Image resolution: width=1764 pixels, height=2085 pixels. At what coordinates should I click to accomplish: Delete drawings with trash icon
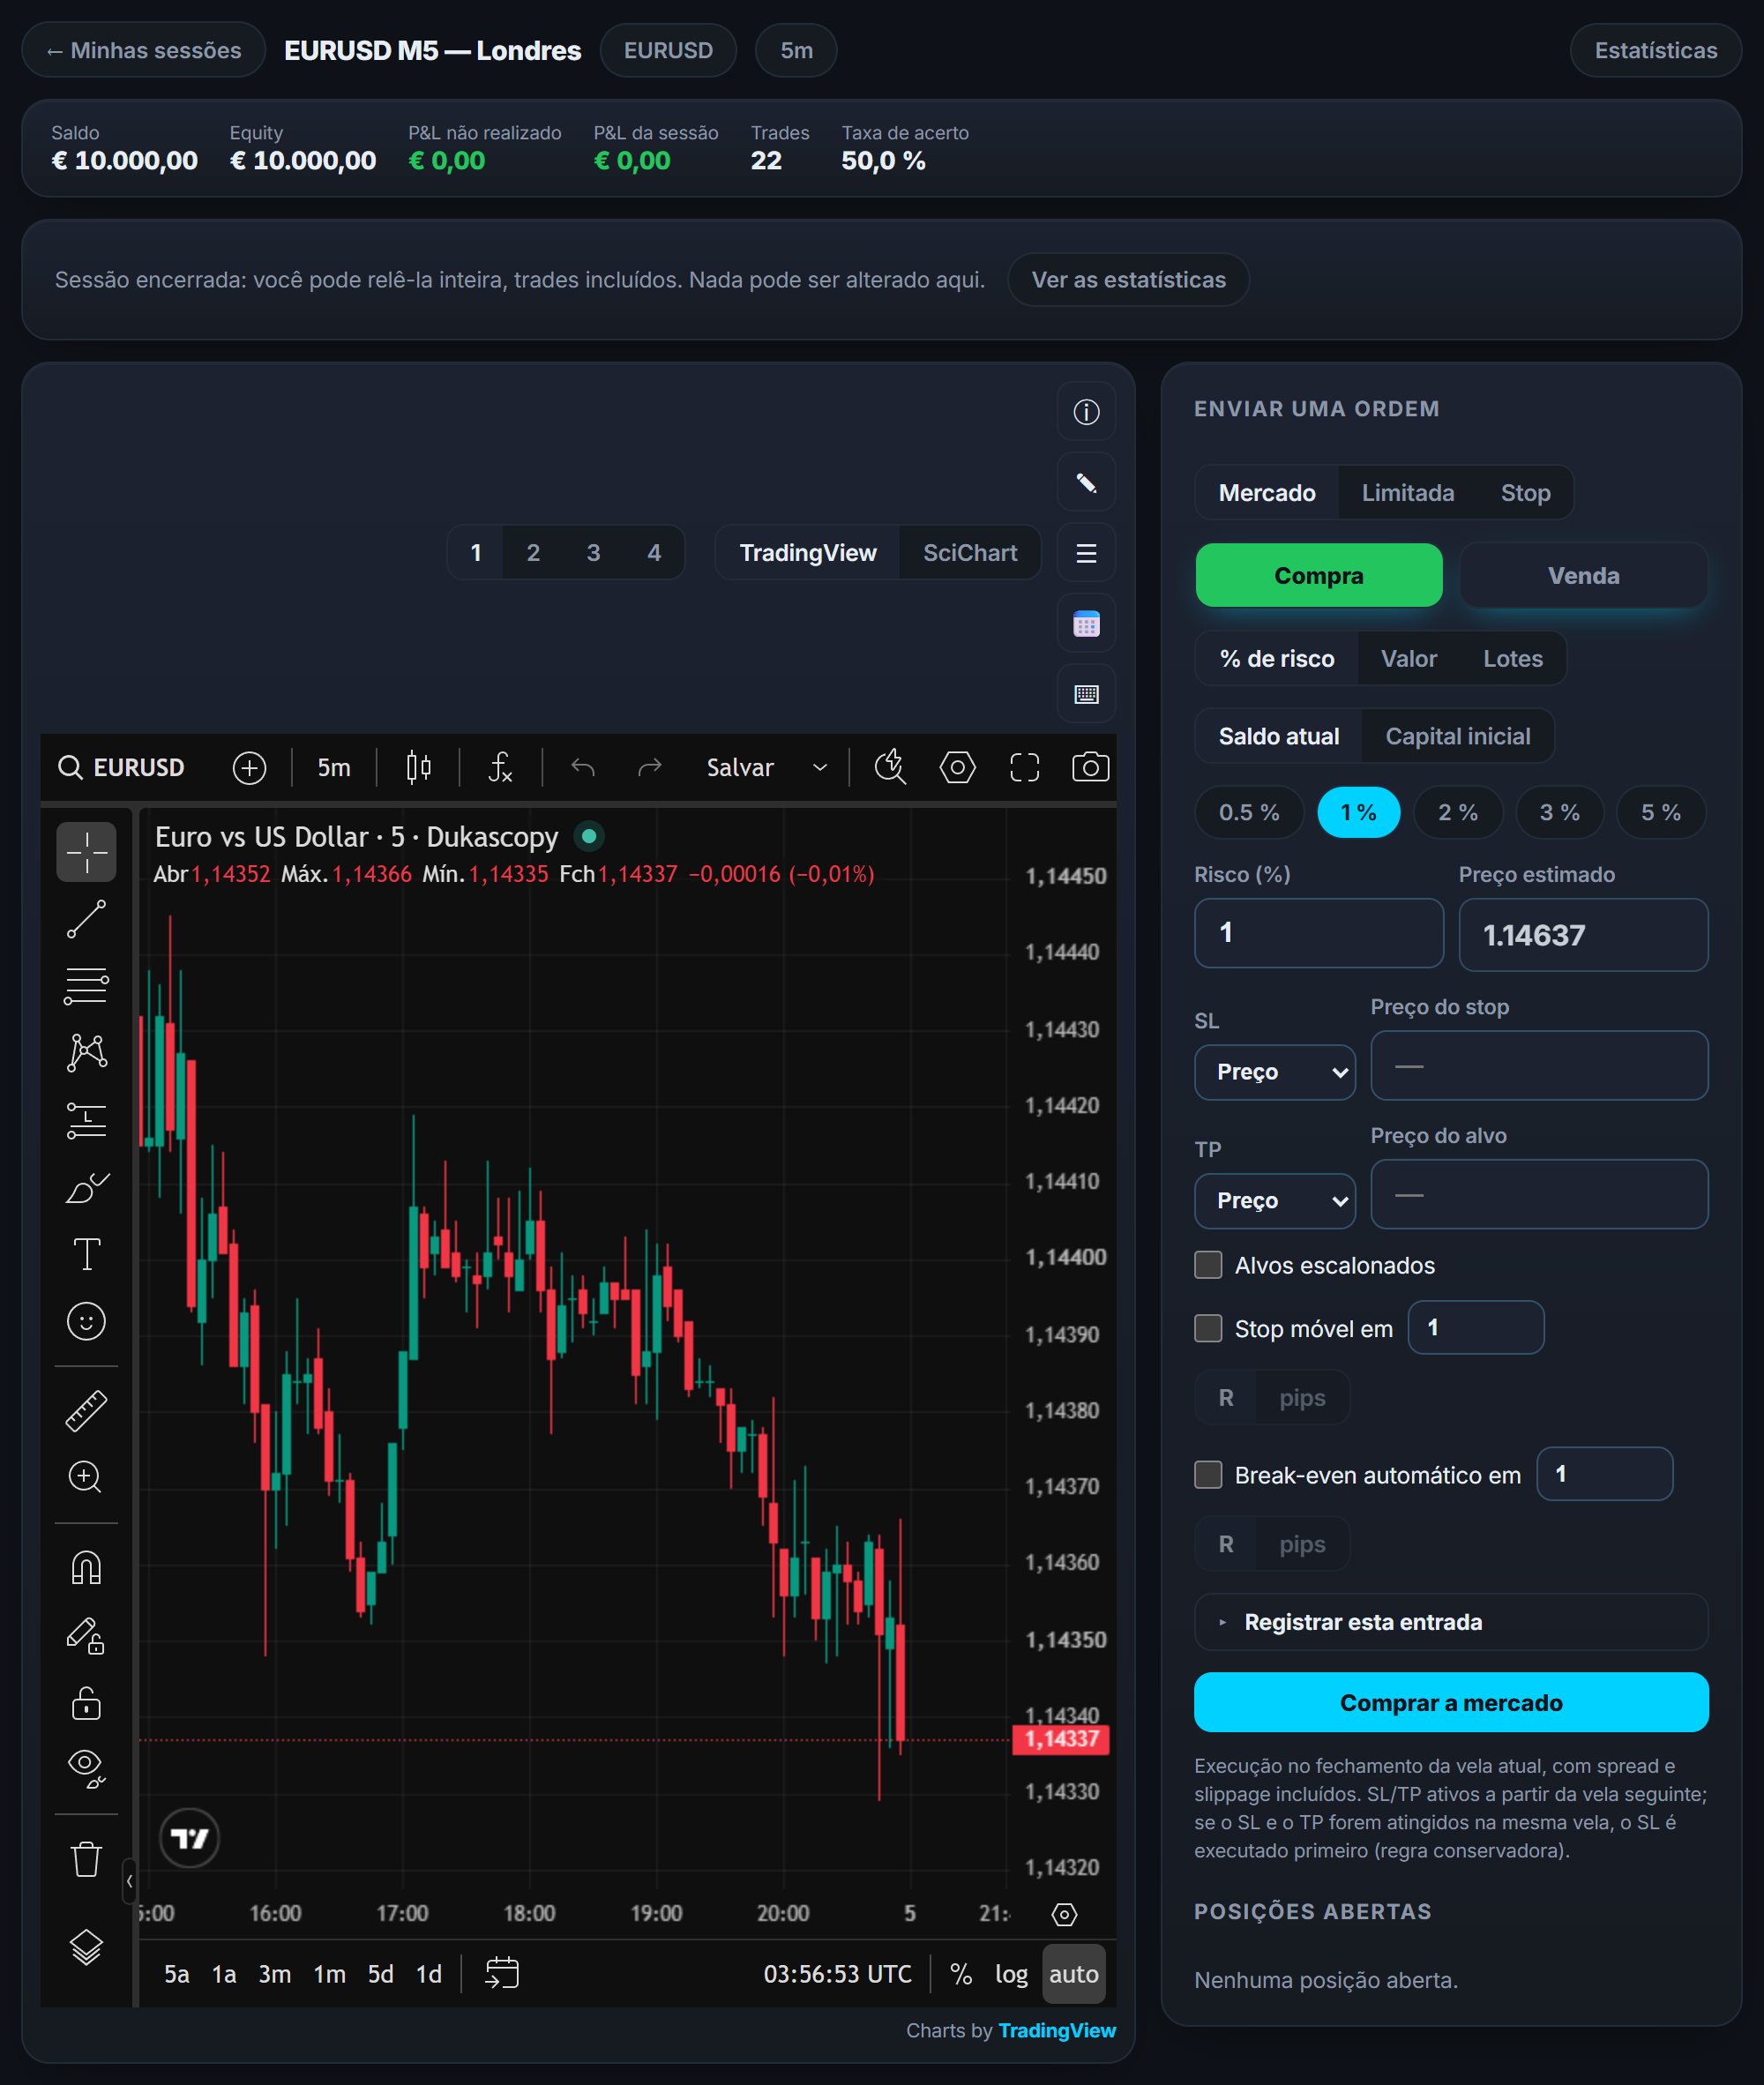pyautogui.click(x=86, y=1858)
